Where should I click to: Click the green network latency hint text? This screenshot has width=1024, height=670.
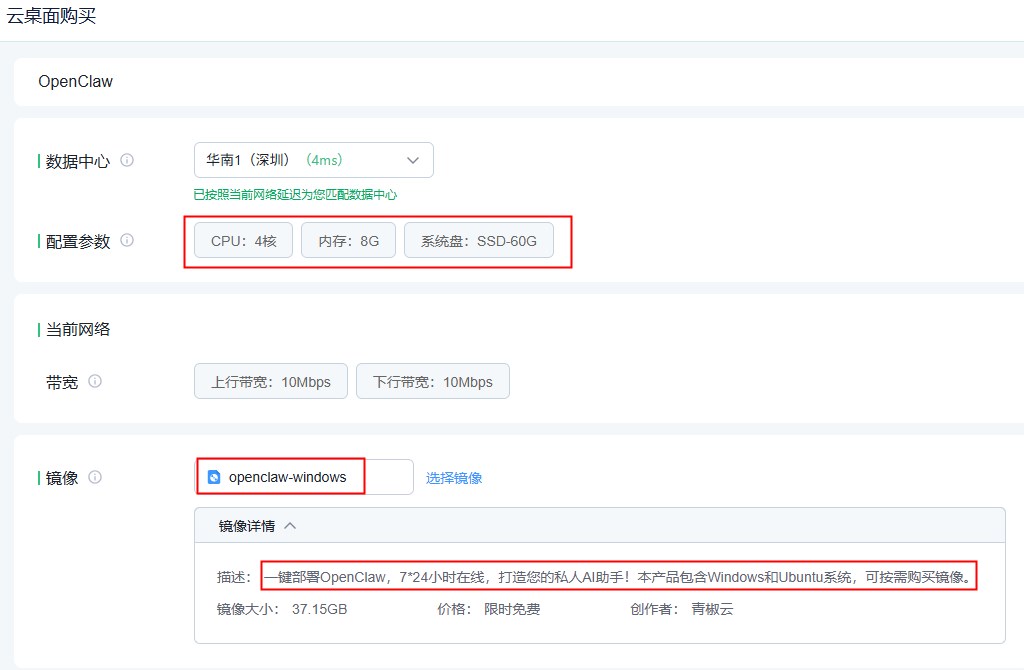(295, 195)
